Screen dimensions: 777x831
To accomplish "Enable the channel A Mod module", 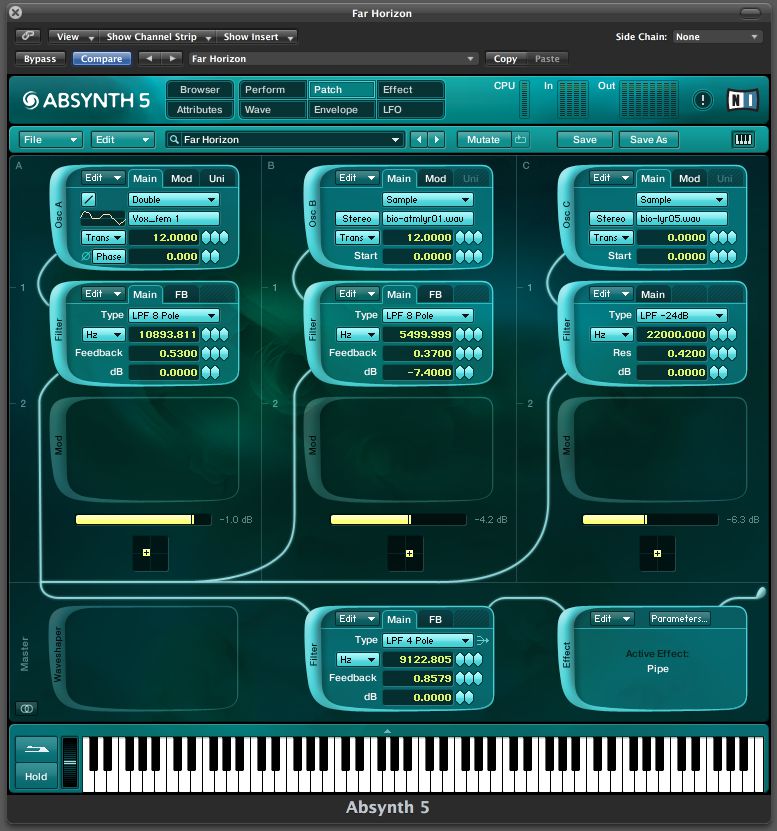I will point(58,446).
